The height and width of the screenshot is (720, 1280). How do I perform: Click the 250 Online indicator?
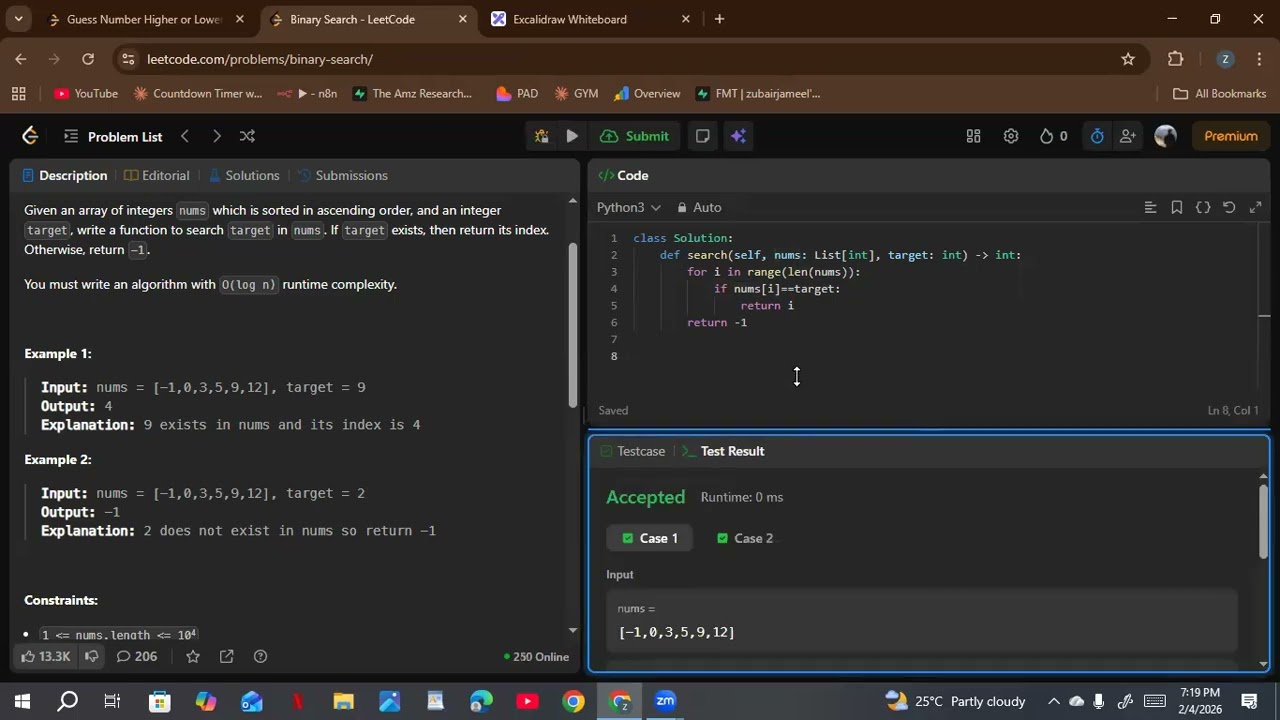tap(537, 657)
